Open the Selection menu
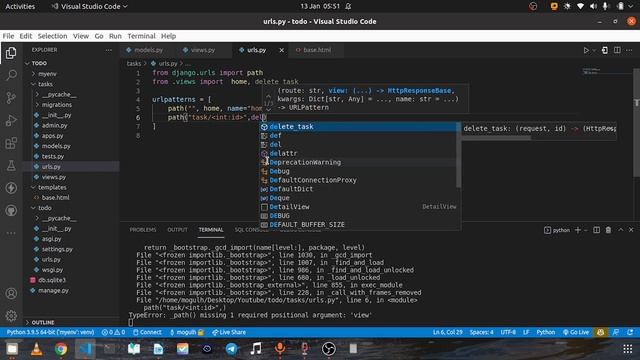This screenshot has width=640, height=360. tap(52, 36)
